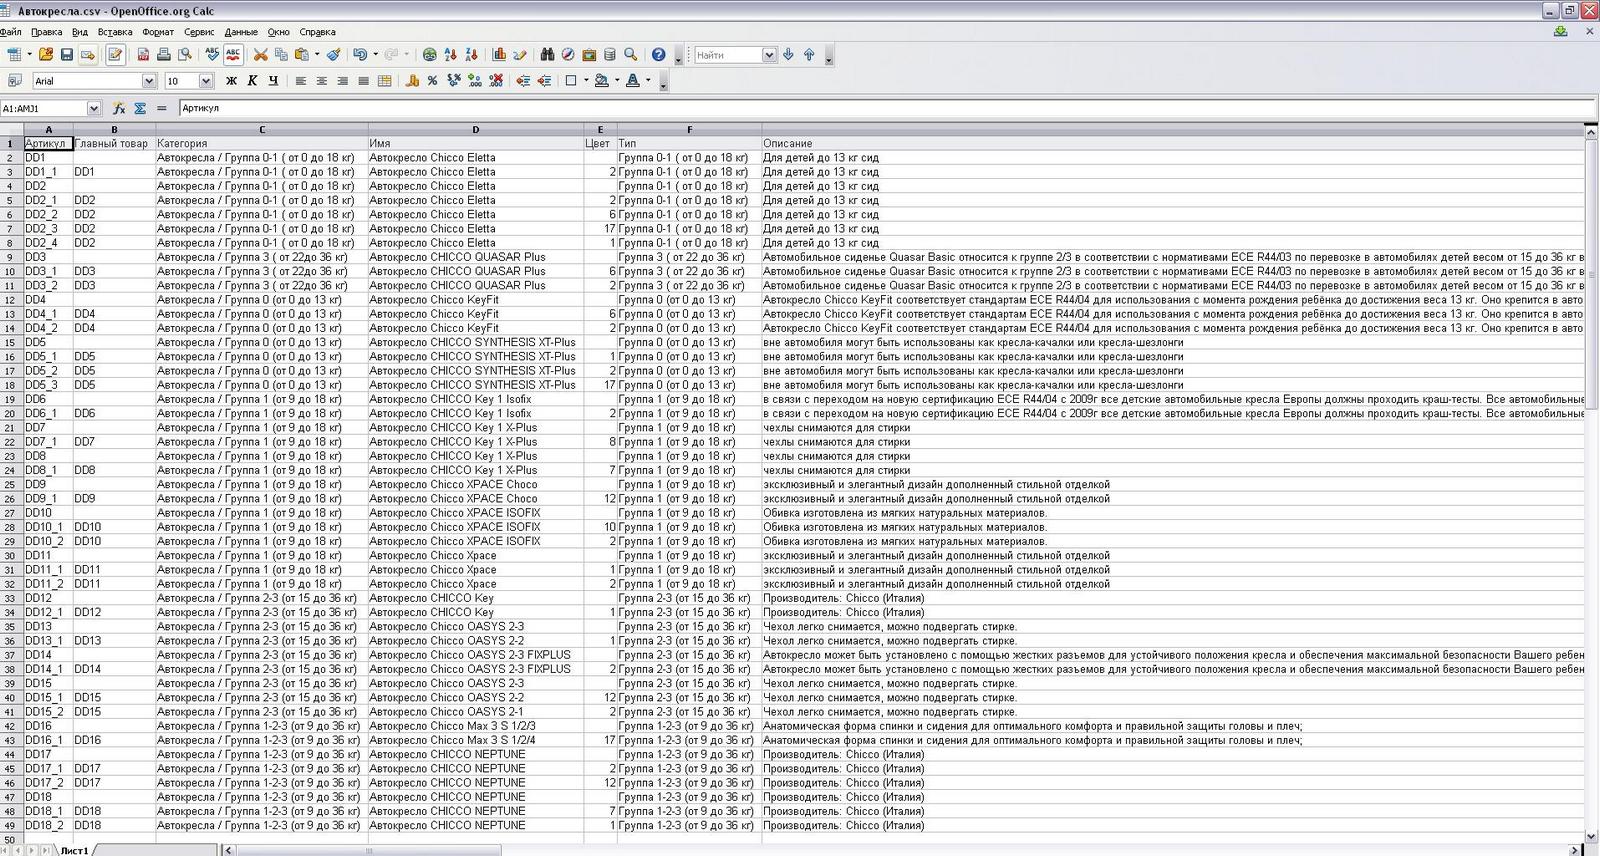Image resolution: width=1600 pixels, height=856 pixels.
Task: Open the Zoom magnifier
Action: coord(631,55)
